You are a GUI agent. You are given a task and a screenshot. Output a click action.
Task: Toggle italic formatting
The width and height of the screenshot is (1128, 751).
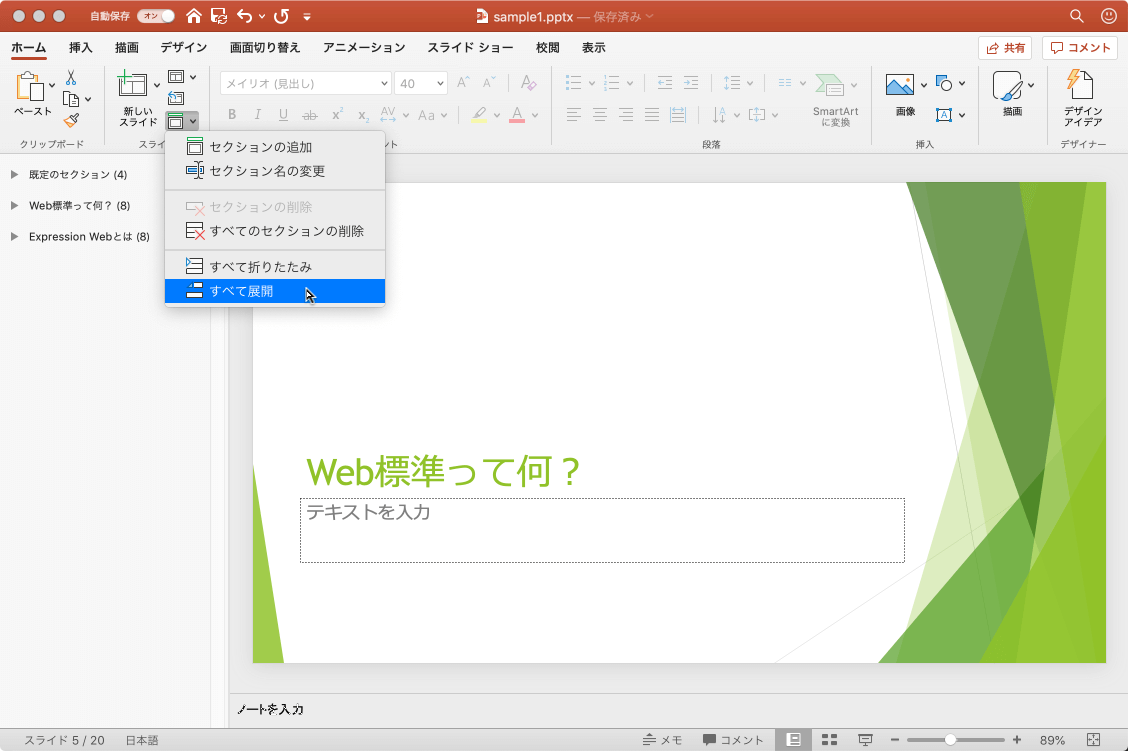click(258, 114)
